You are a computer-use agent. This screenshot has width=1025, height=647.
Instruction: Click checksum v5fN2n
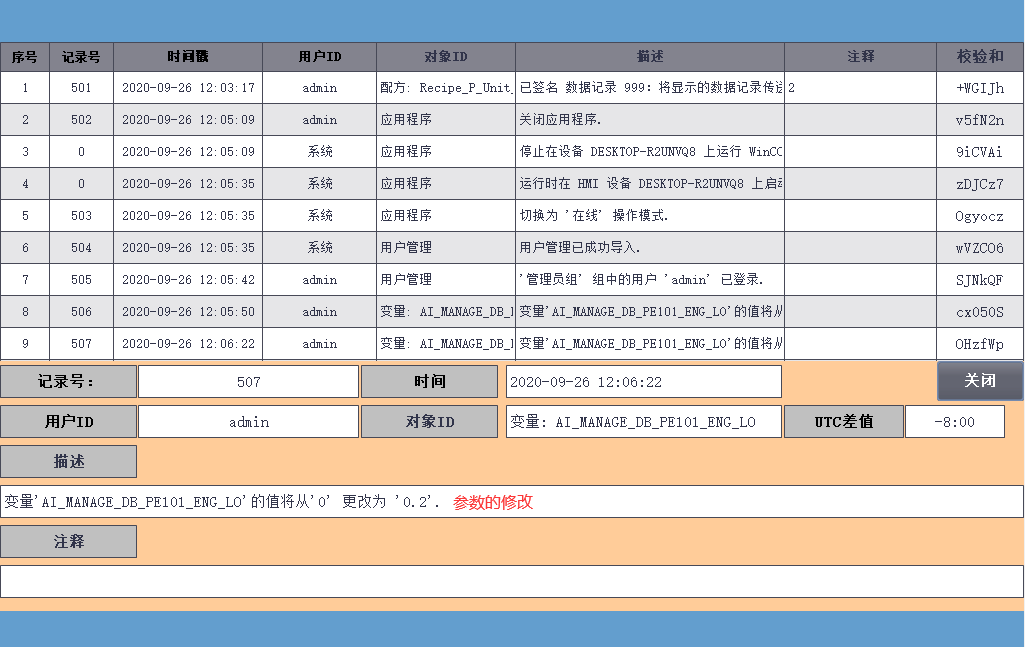coord(980,120)
